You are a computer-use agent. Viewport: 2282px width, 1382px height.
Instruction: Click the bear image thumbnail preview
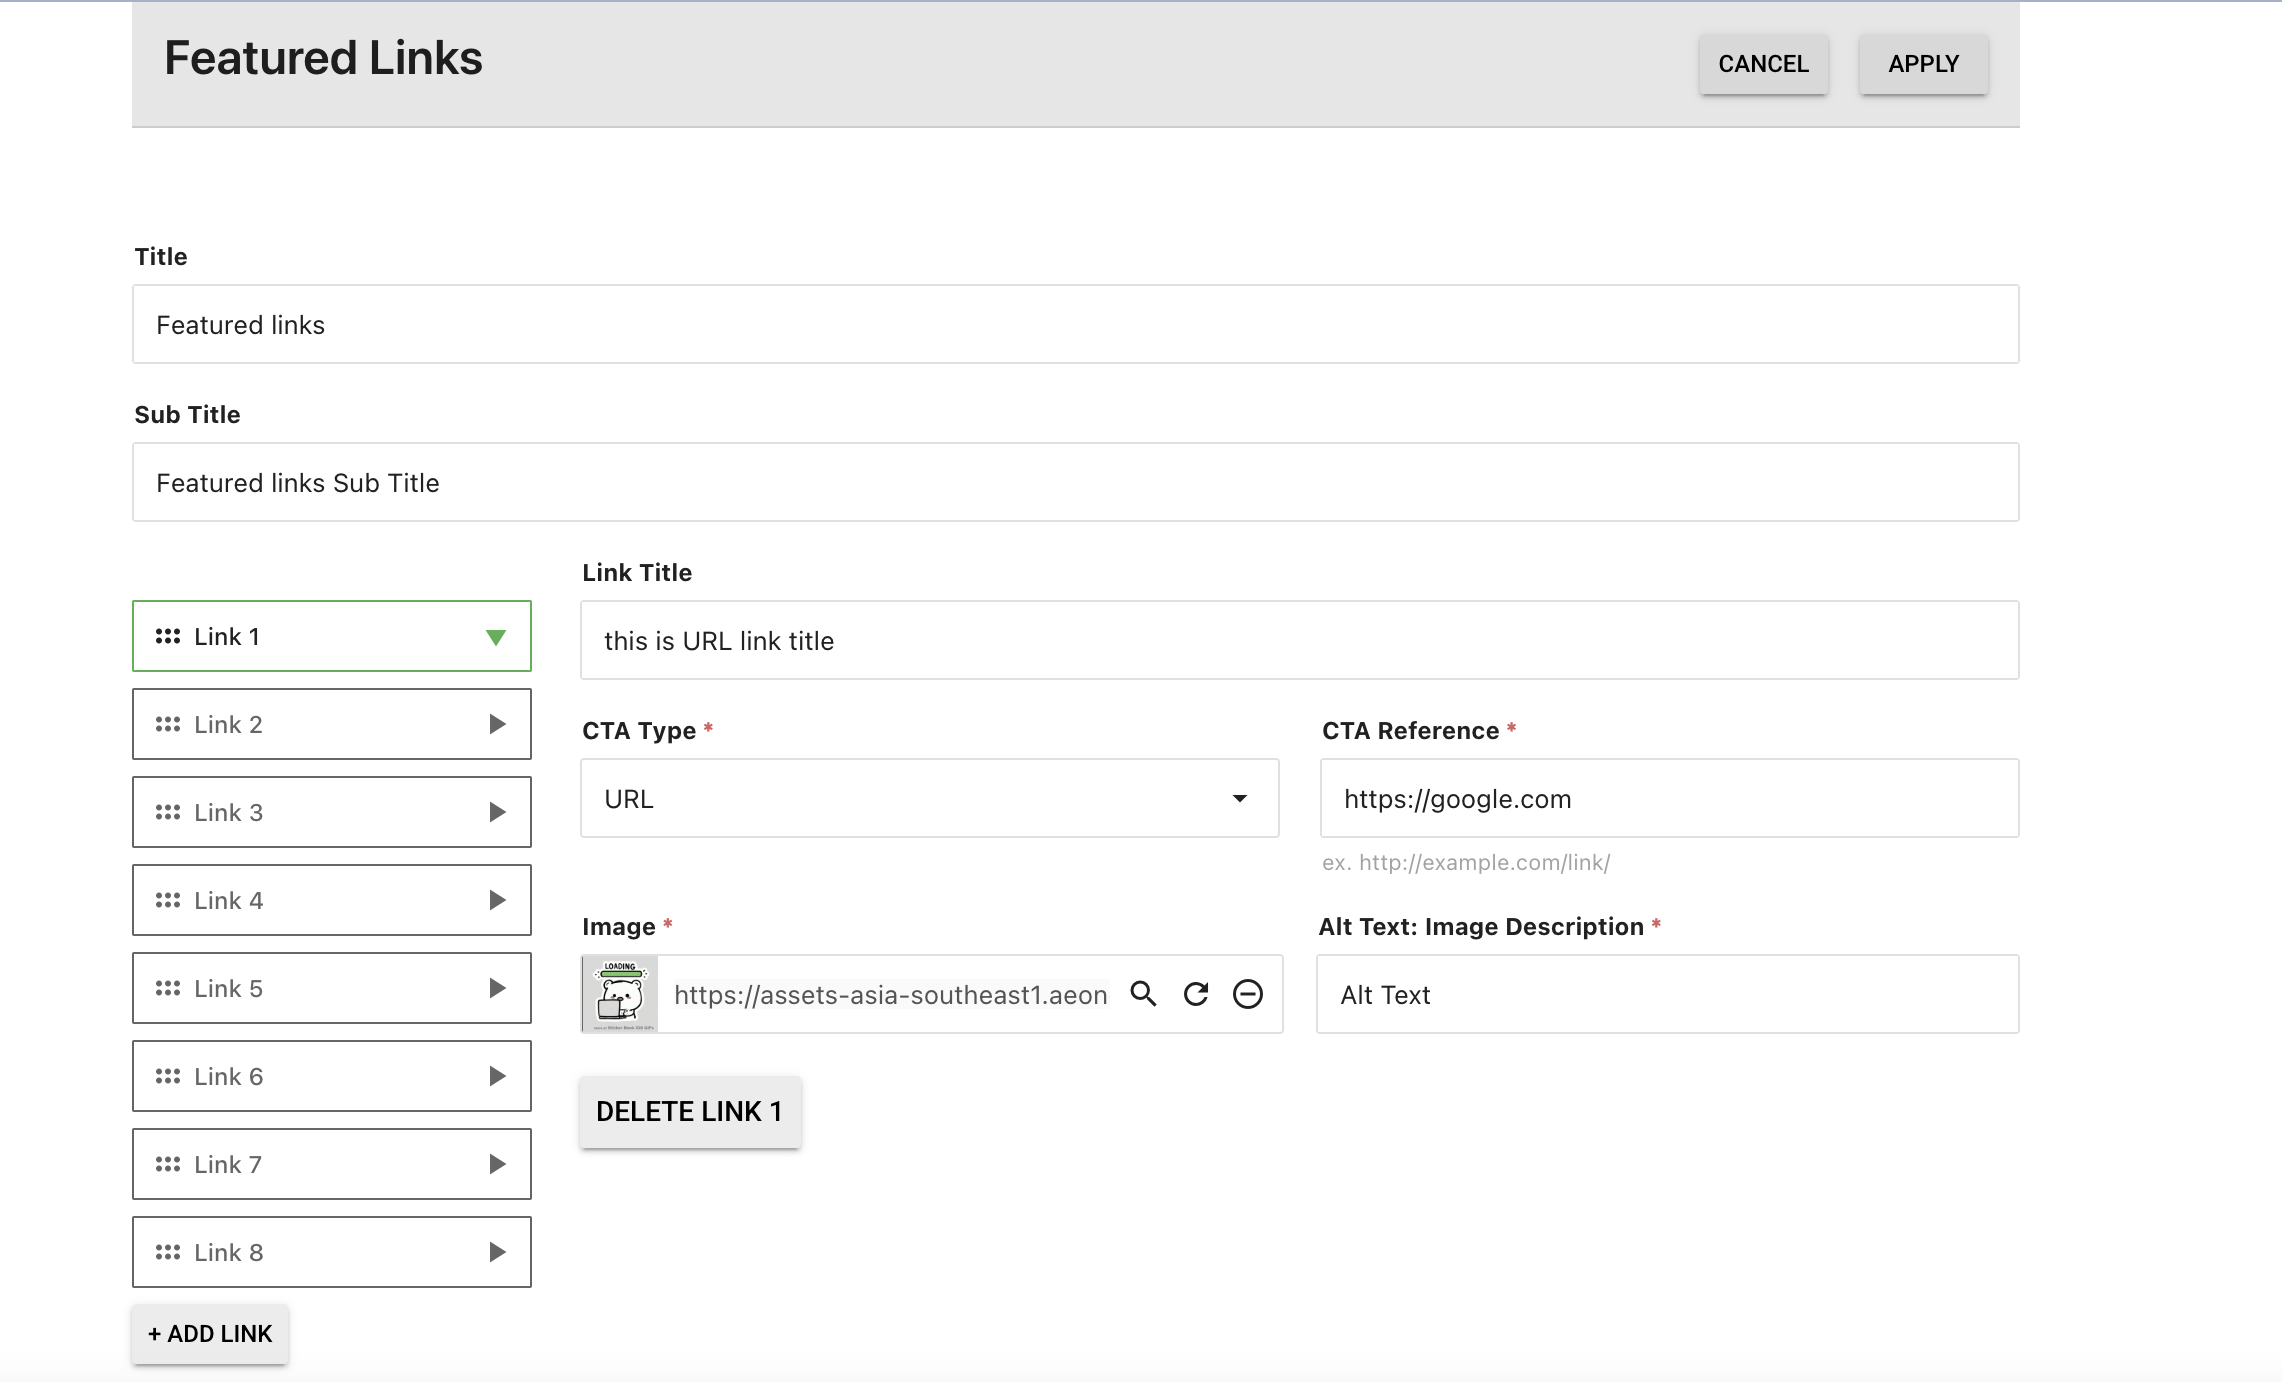coord(620,994)
